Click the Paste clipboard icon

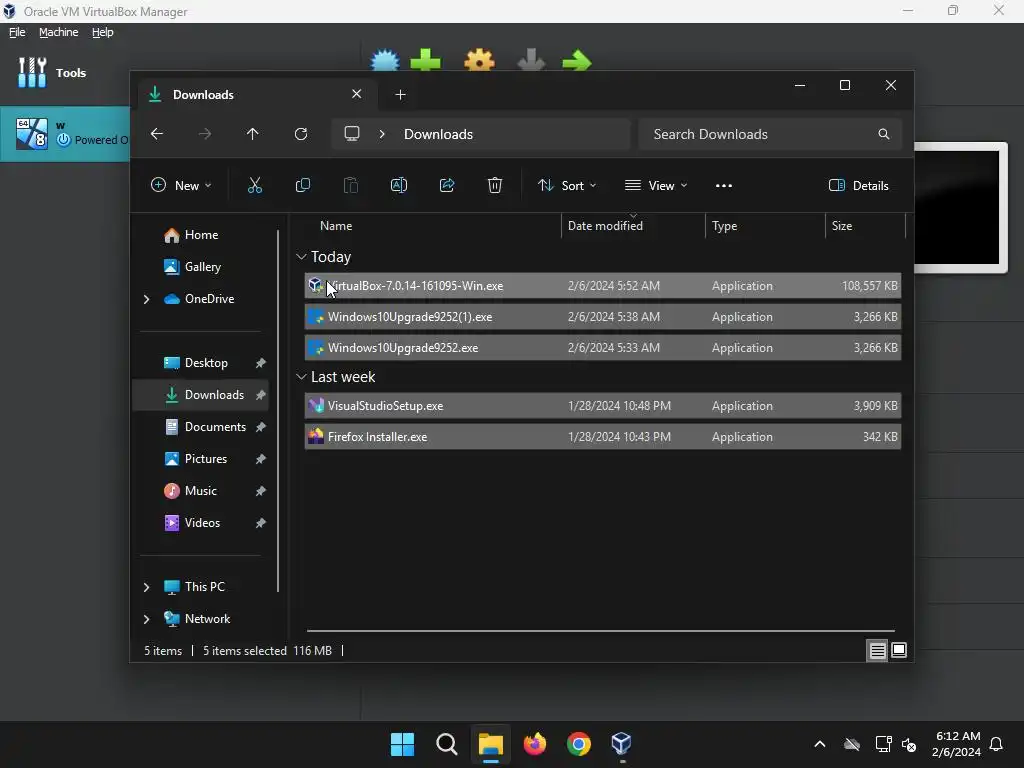[351, 185]
